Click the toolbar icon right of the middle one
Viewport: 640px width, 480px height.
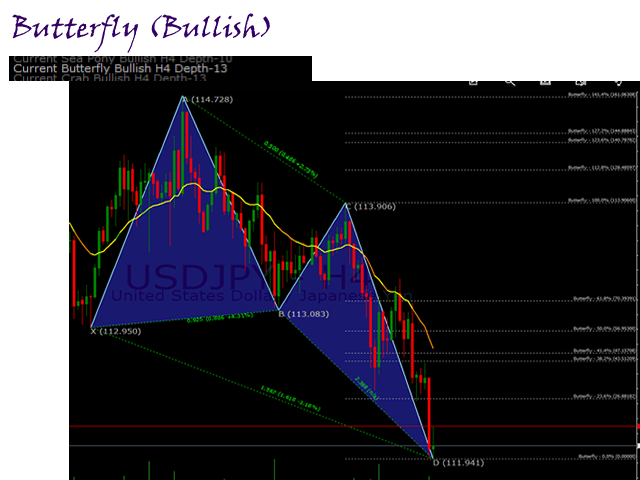580,84
